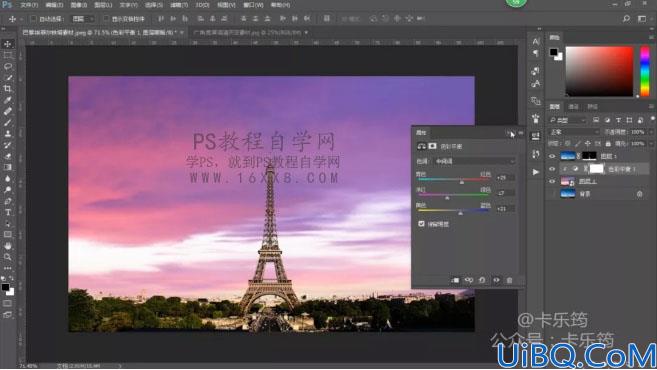
Task: Select the Horizontal Type tool
Action: click(x=8, y=212)
